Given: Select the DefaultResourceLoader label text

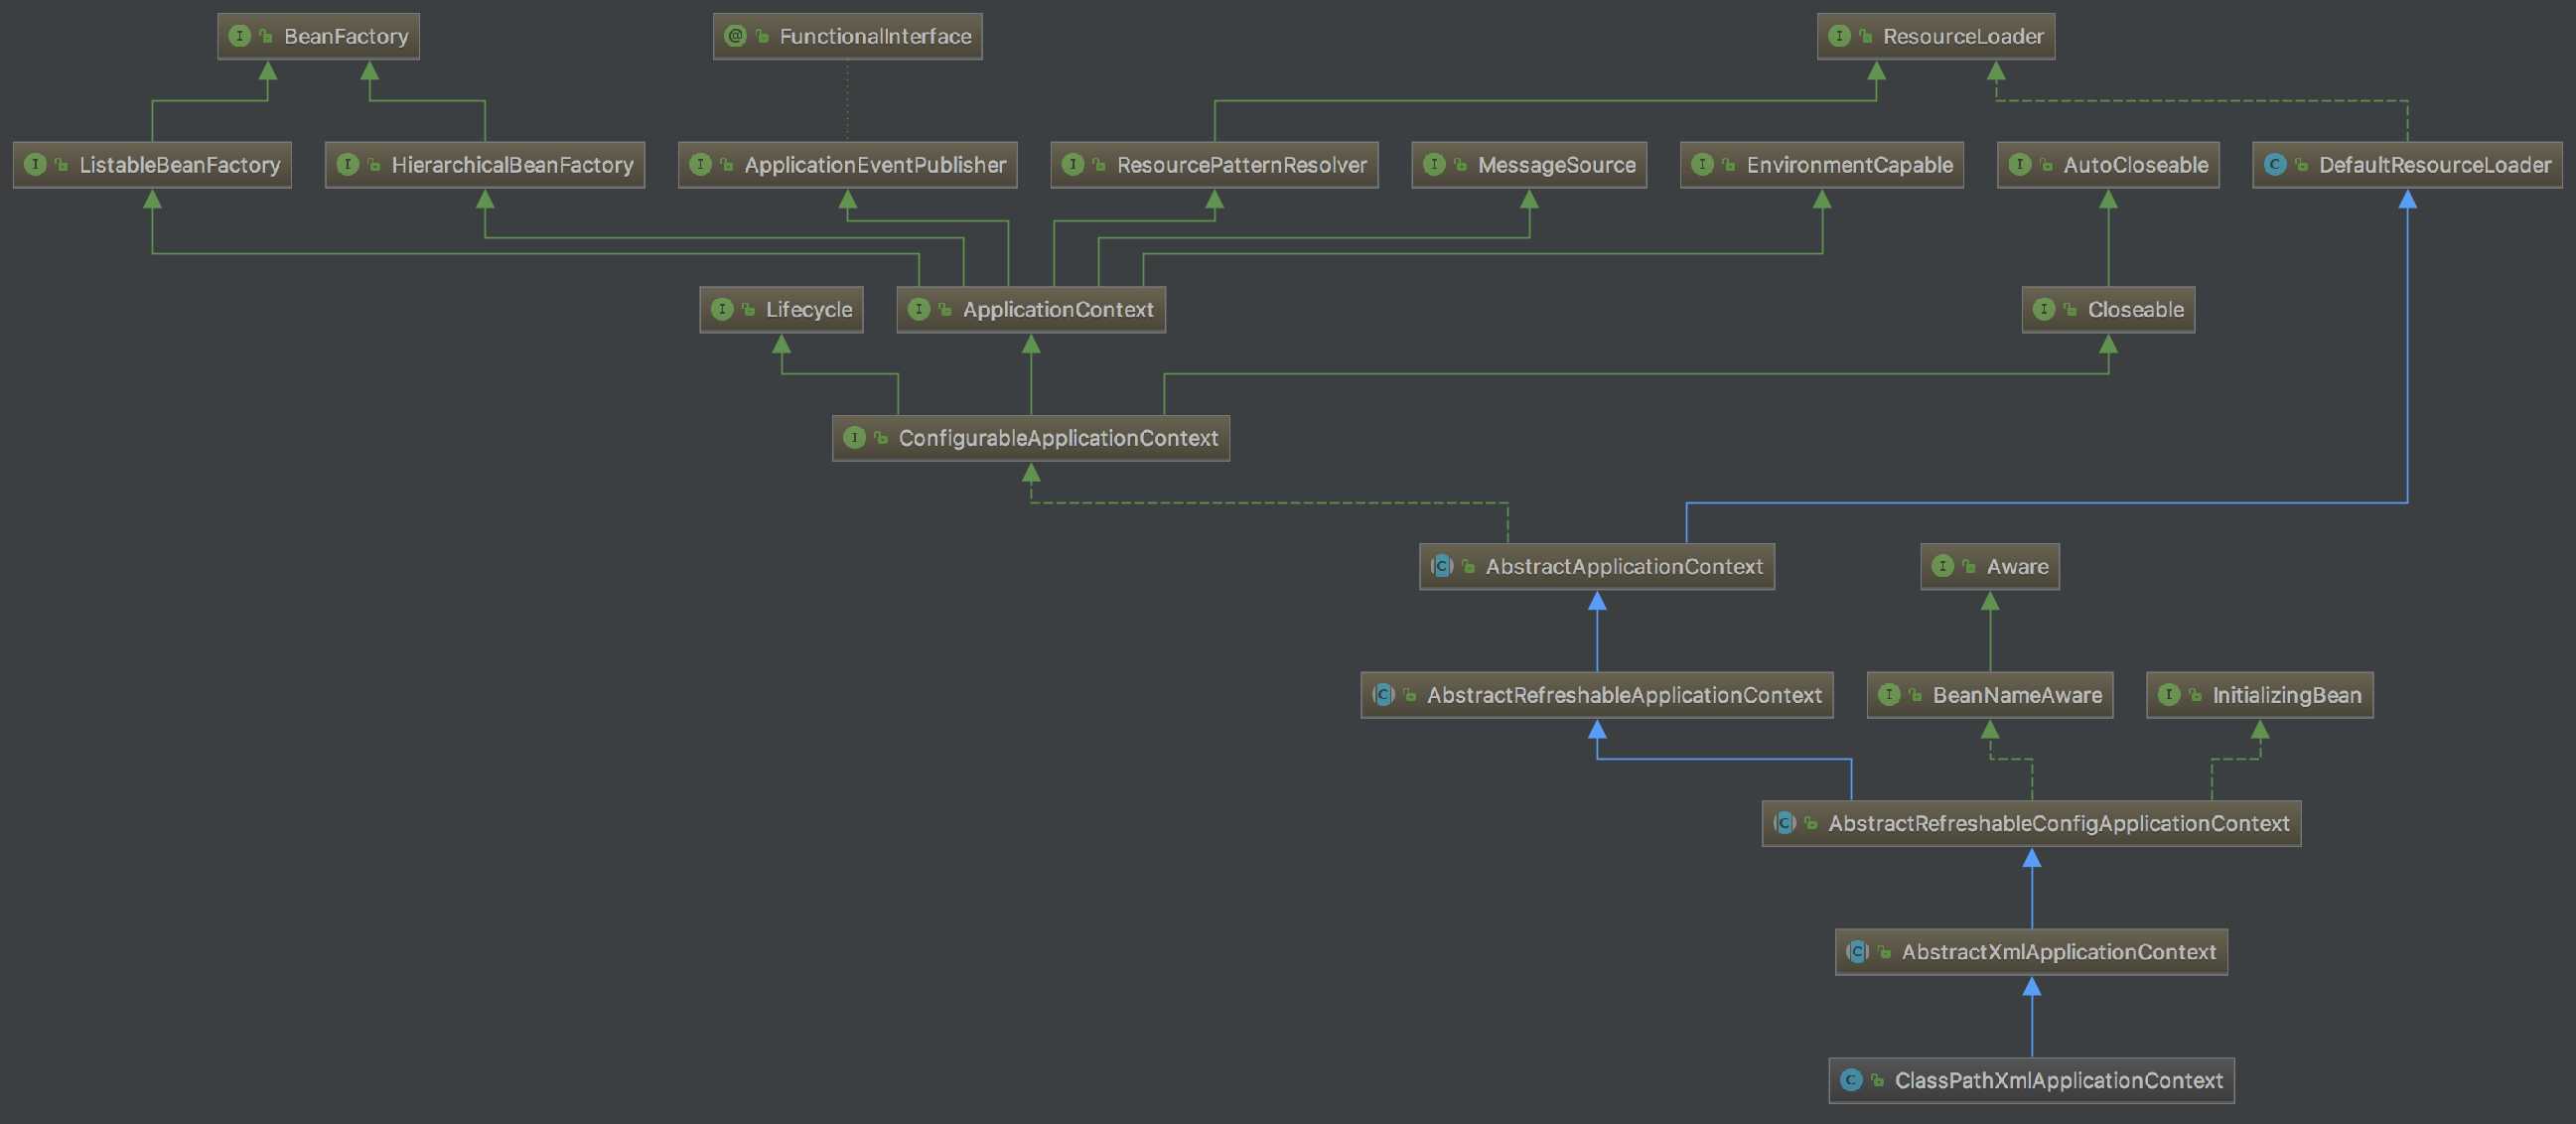Looking at the screenshot, I should click(x=2435, y=165).
